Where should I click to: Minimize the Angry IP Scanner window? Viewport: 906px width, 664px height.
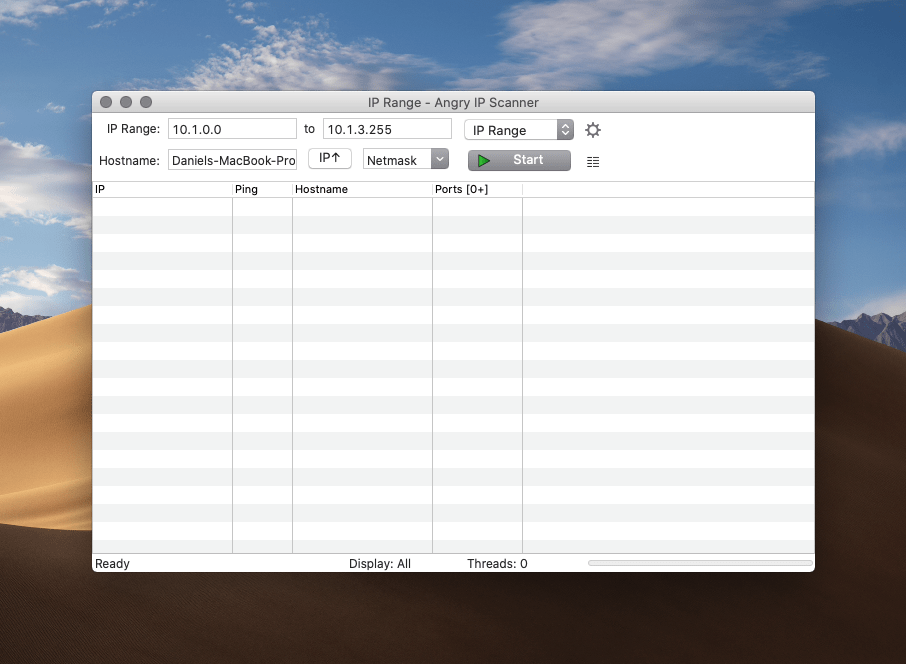126,102
